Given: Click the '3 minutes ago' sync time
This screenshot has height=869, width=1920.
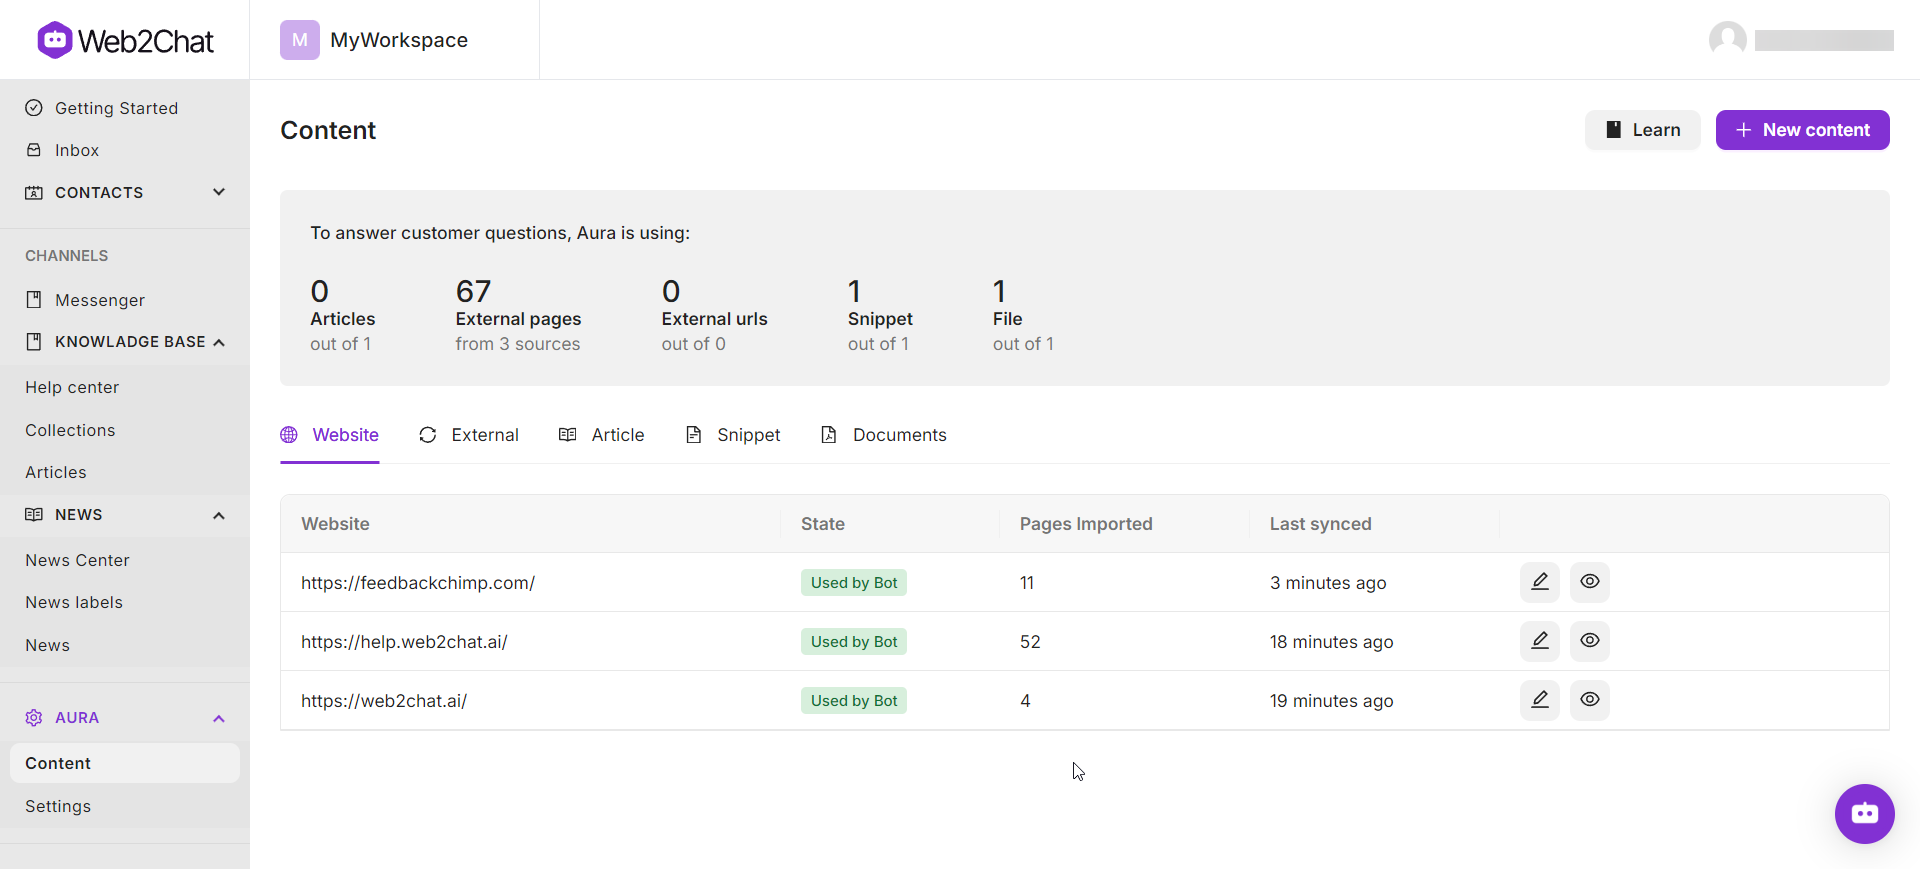Looking at the screenshot, I should (x=1328, y=583).
